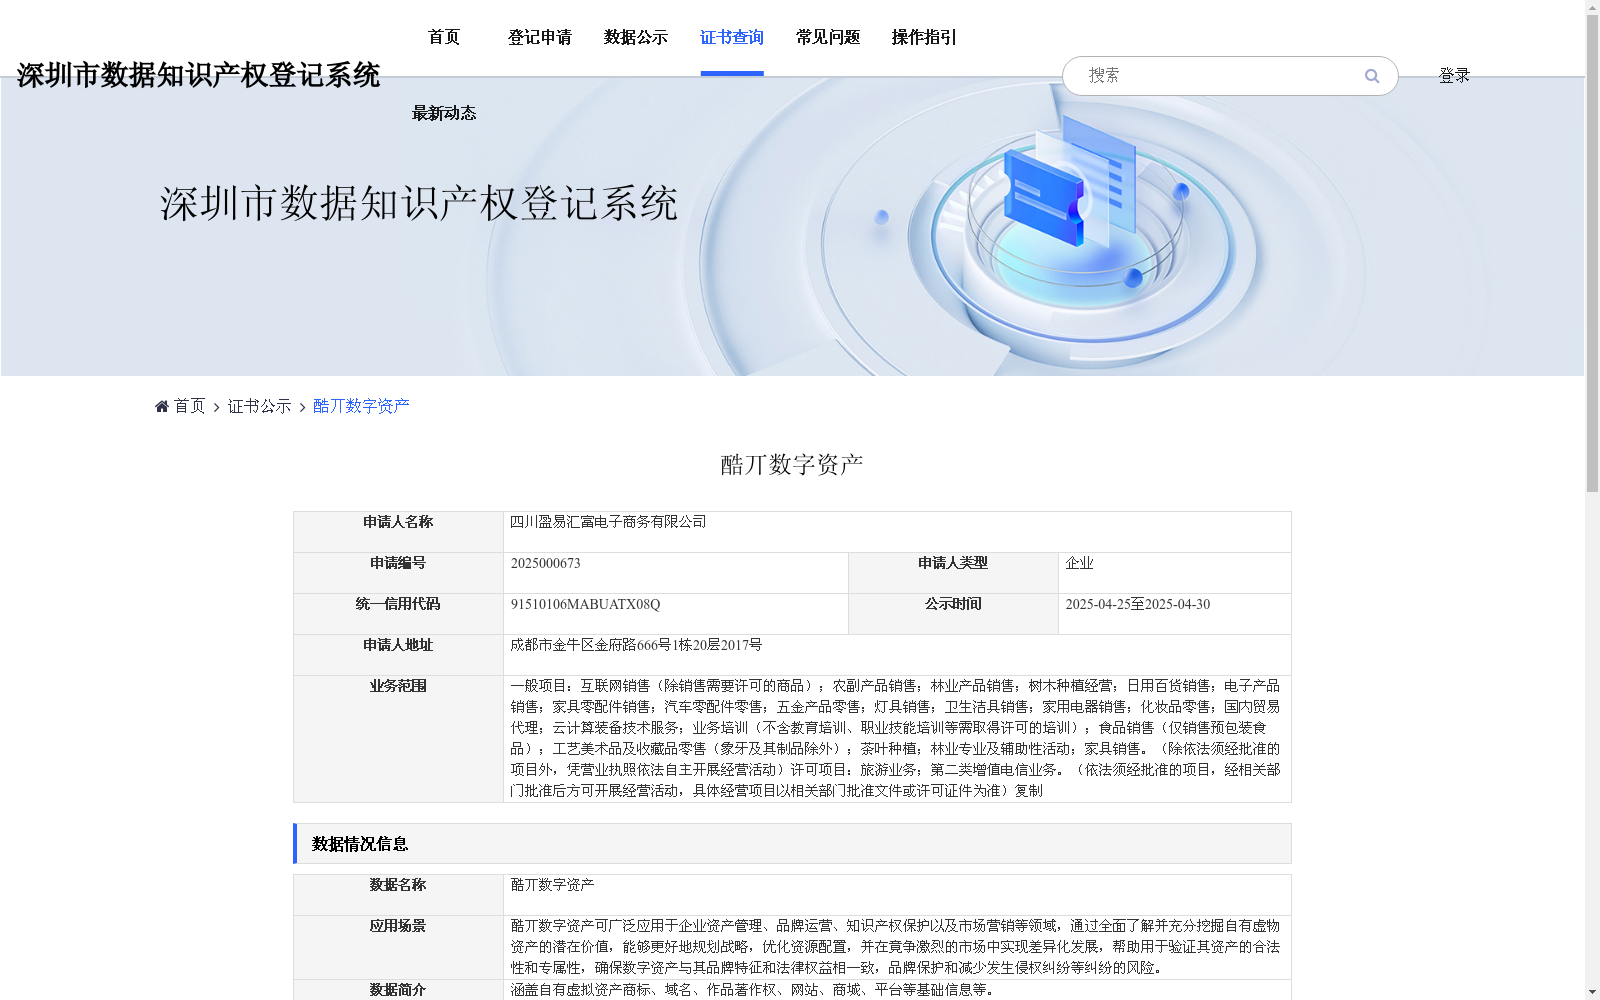Image resolution: width=1600 pixels, height=1000 pixels.
Task: Click the 业务范围 label cell
Action: (x=398, y=739)
